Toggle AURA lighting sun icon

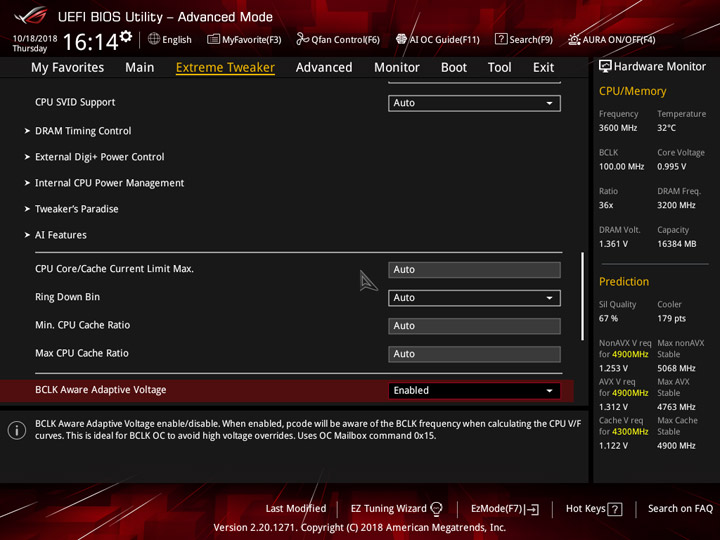574,39
